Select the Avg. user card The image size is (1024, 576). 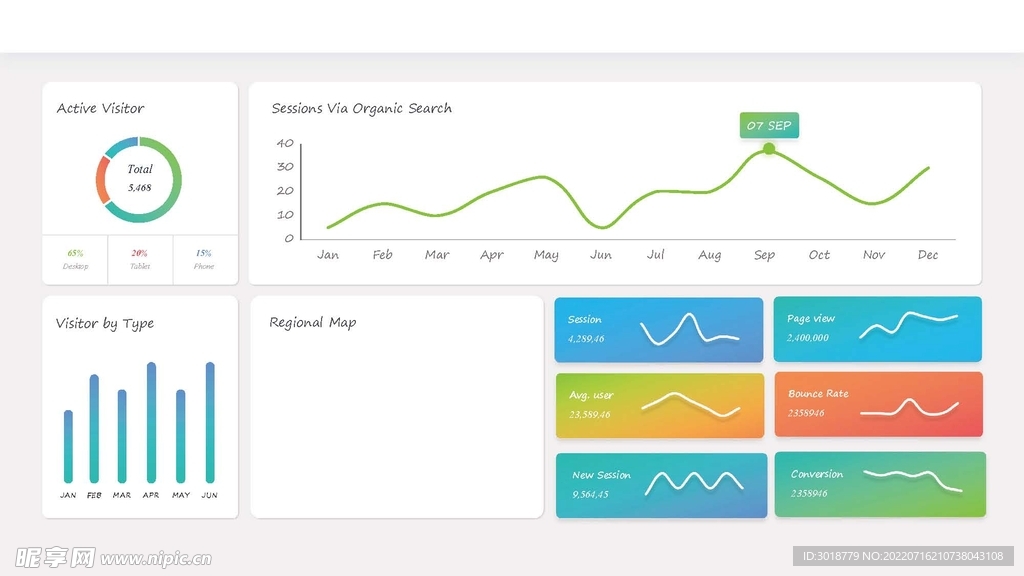point(659,405)
